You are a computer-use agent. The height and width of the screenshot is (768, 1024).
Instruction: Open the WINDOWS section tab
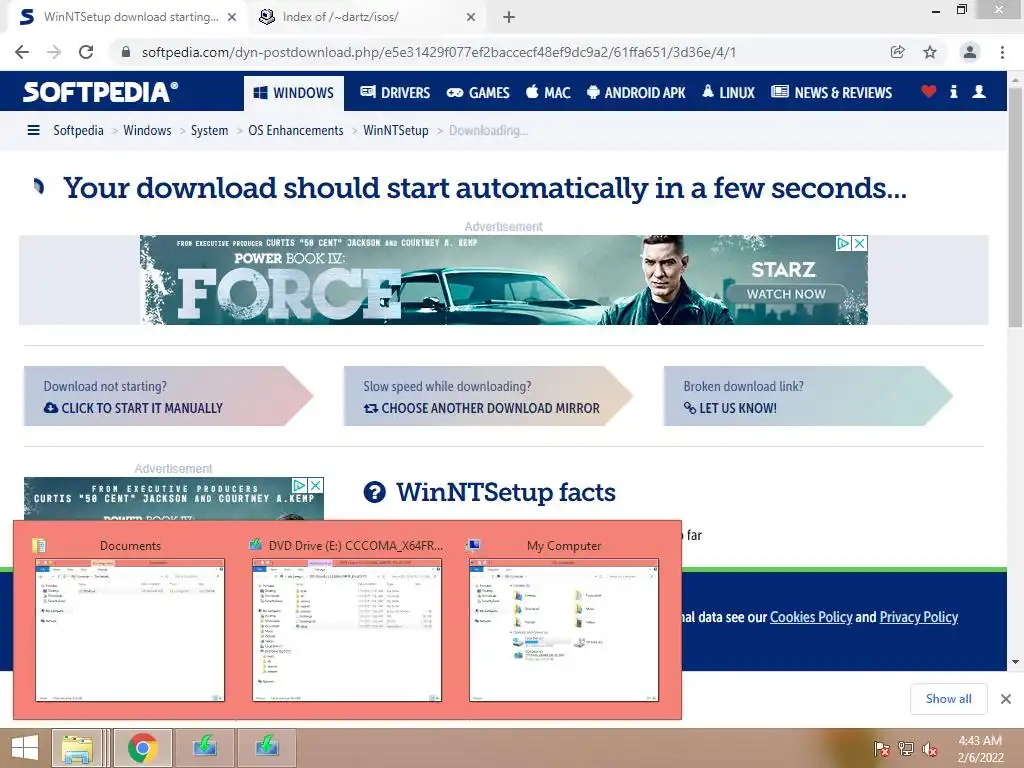tap(294, 93)
